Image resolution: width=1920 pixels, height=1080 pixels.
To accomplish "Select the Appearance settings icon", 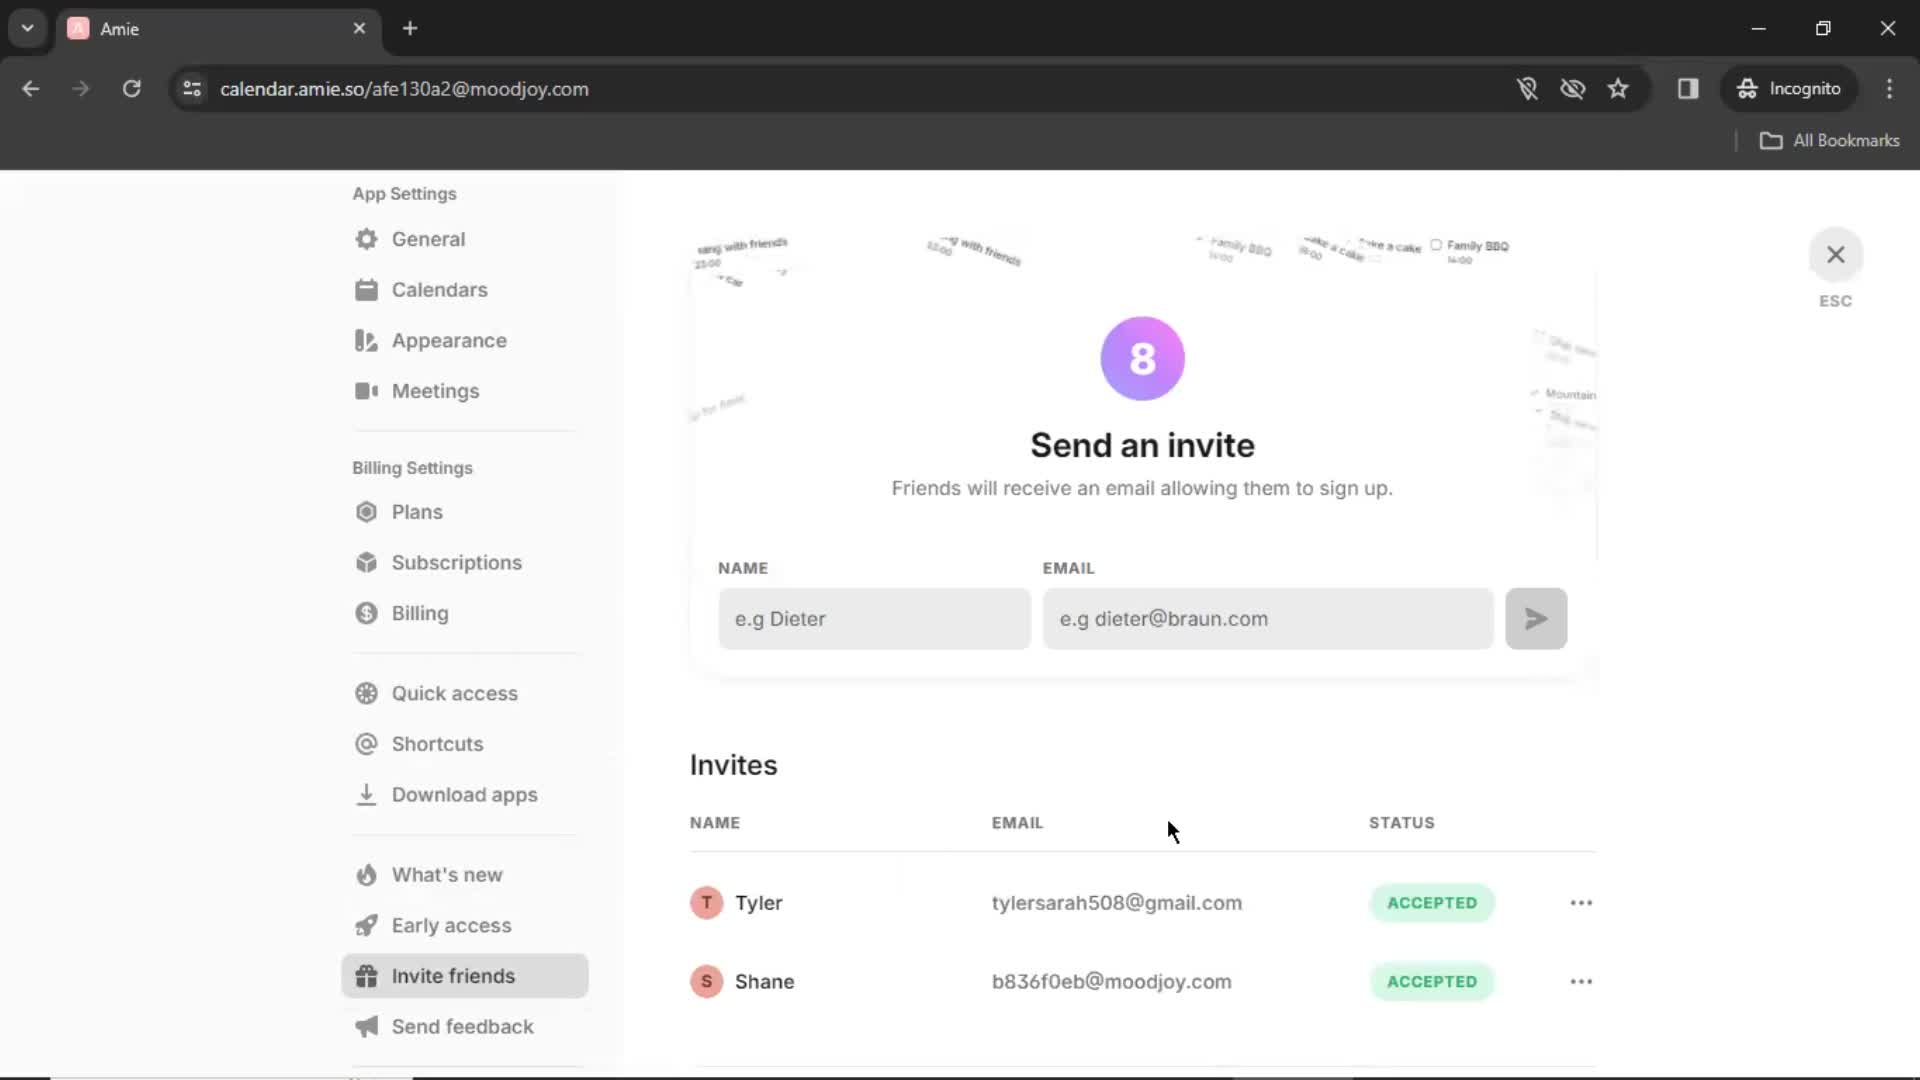I will (x=367, y=340).
